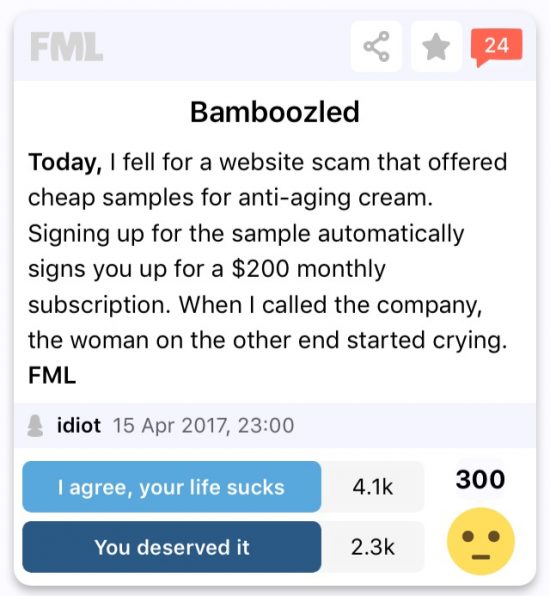Click the bold "Today," opening word
This screenshot has height=596, width=550.
[x=65, y=163]
